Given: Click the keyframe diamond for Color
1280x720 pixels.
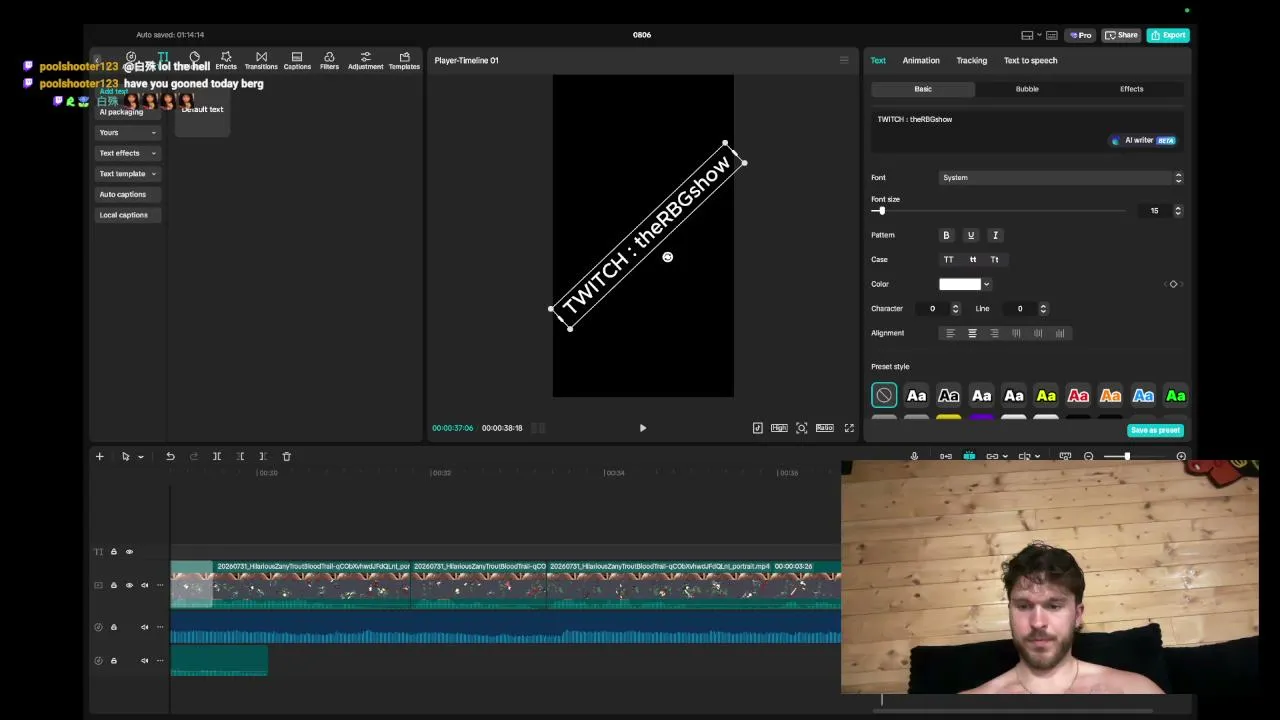Looking at the screenshot, I should pyautogui.click(x=1173, y=284).
